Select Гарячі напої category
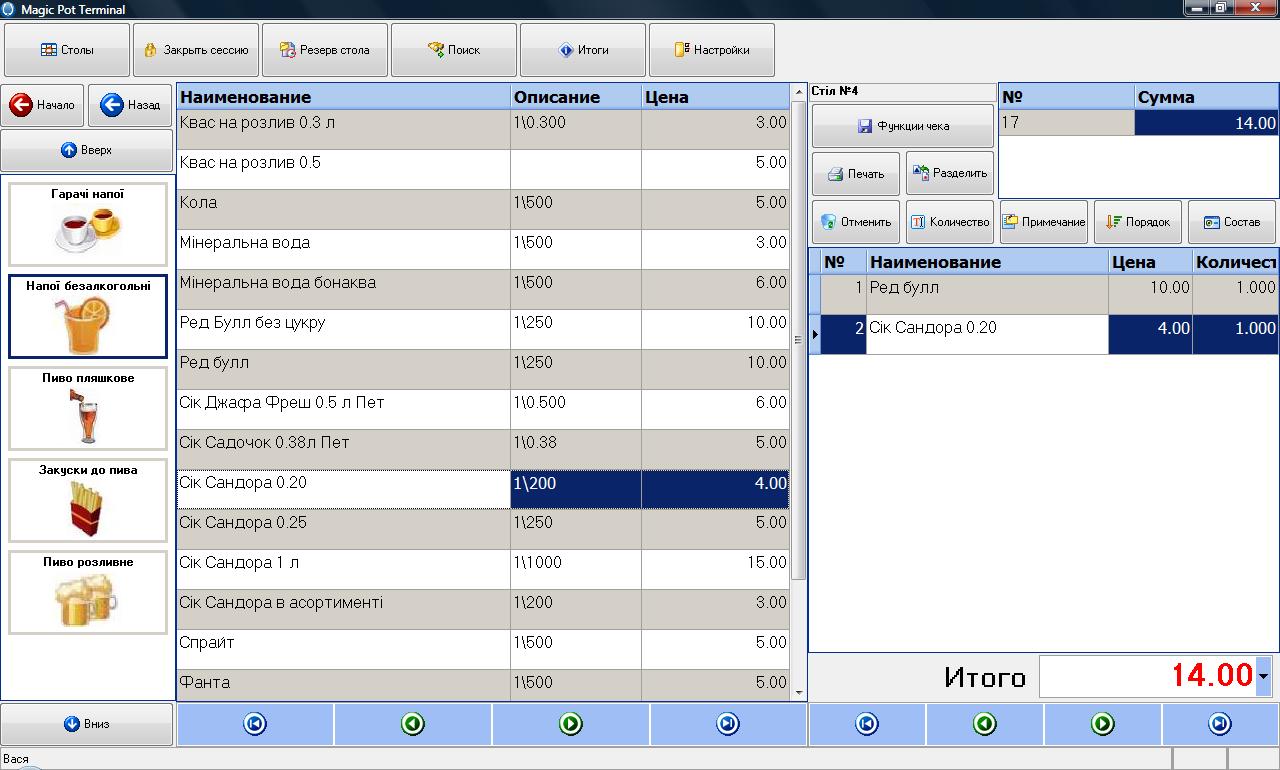 (x=88, y=224)
